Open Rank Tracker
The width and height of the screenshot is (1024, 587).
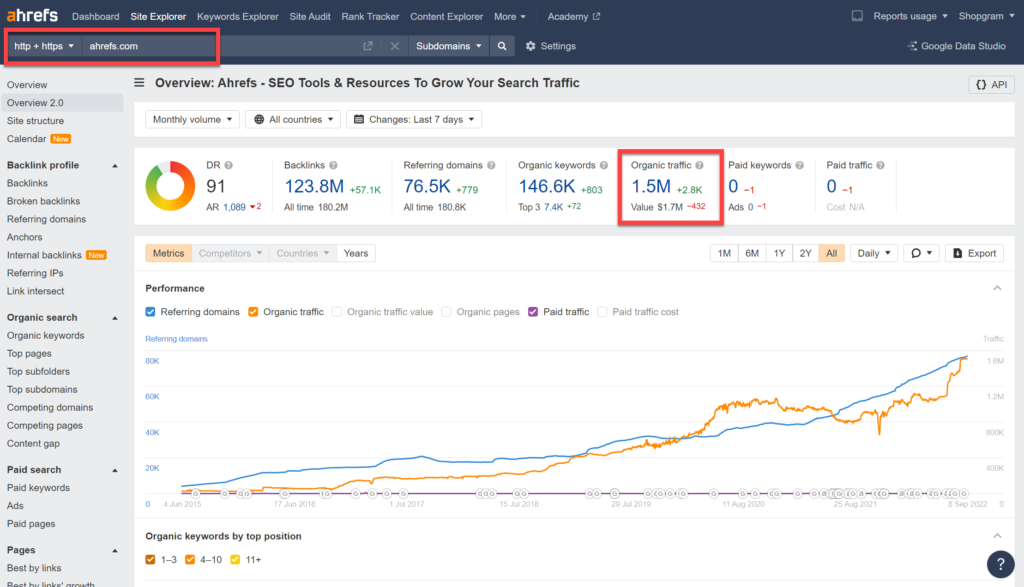click(x=370, y=16)
